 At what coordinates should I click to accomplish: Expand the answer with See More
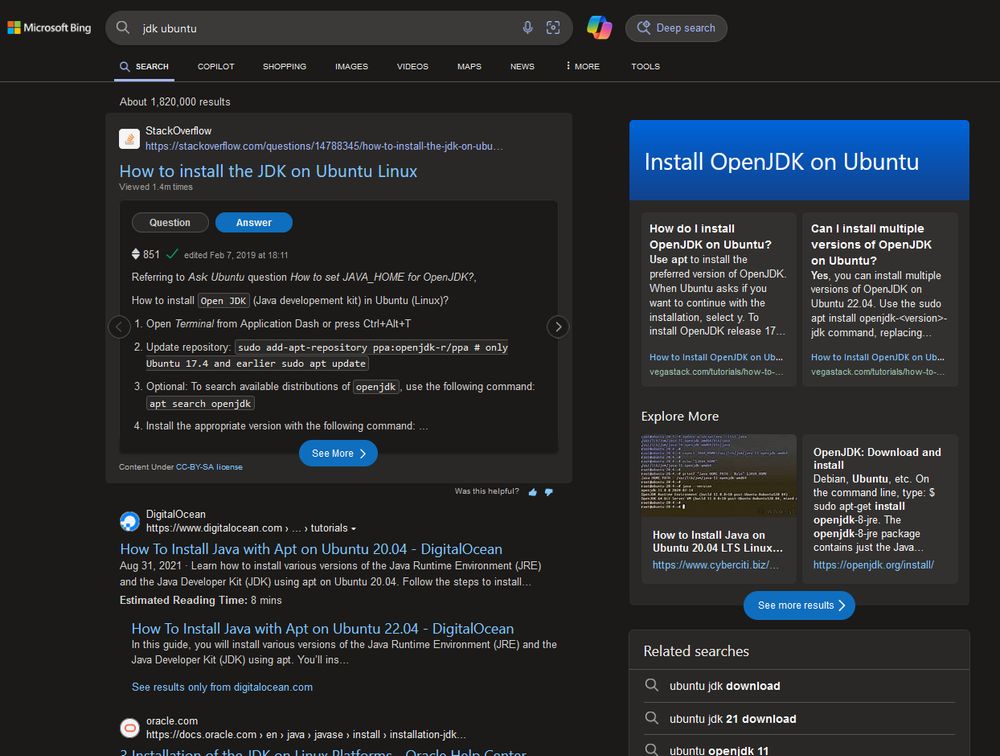(x=338, y=453)
